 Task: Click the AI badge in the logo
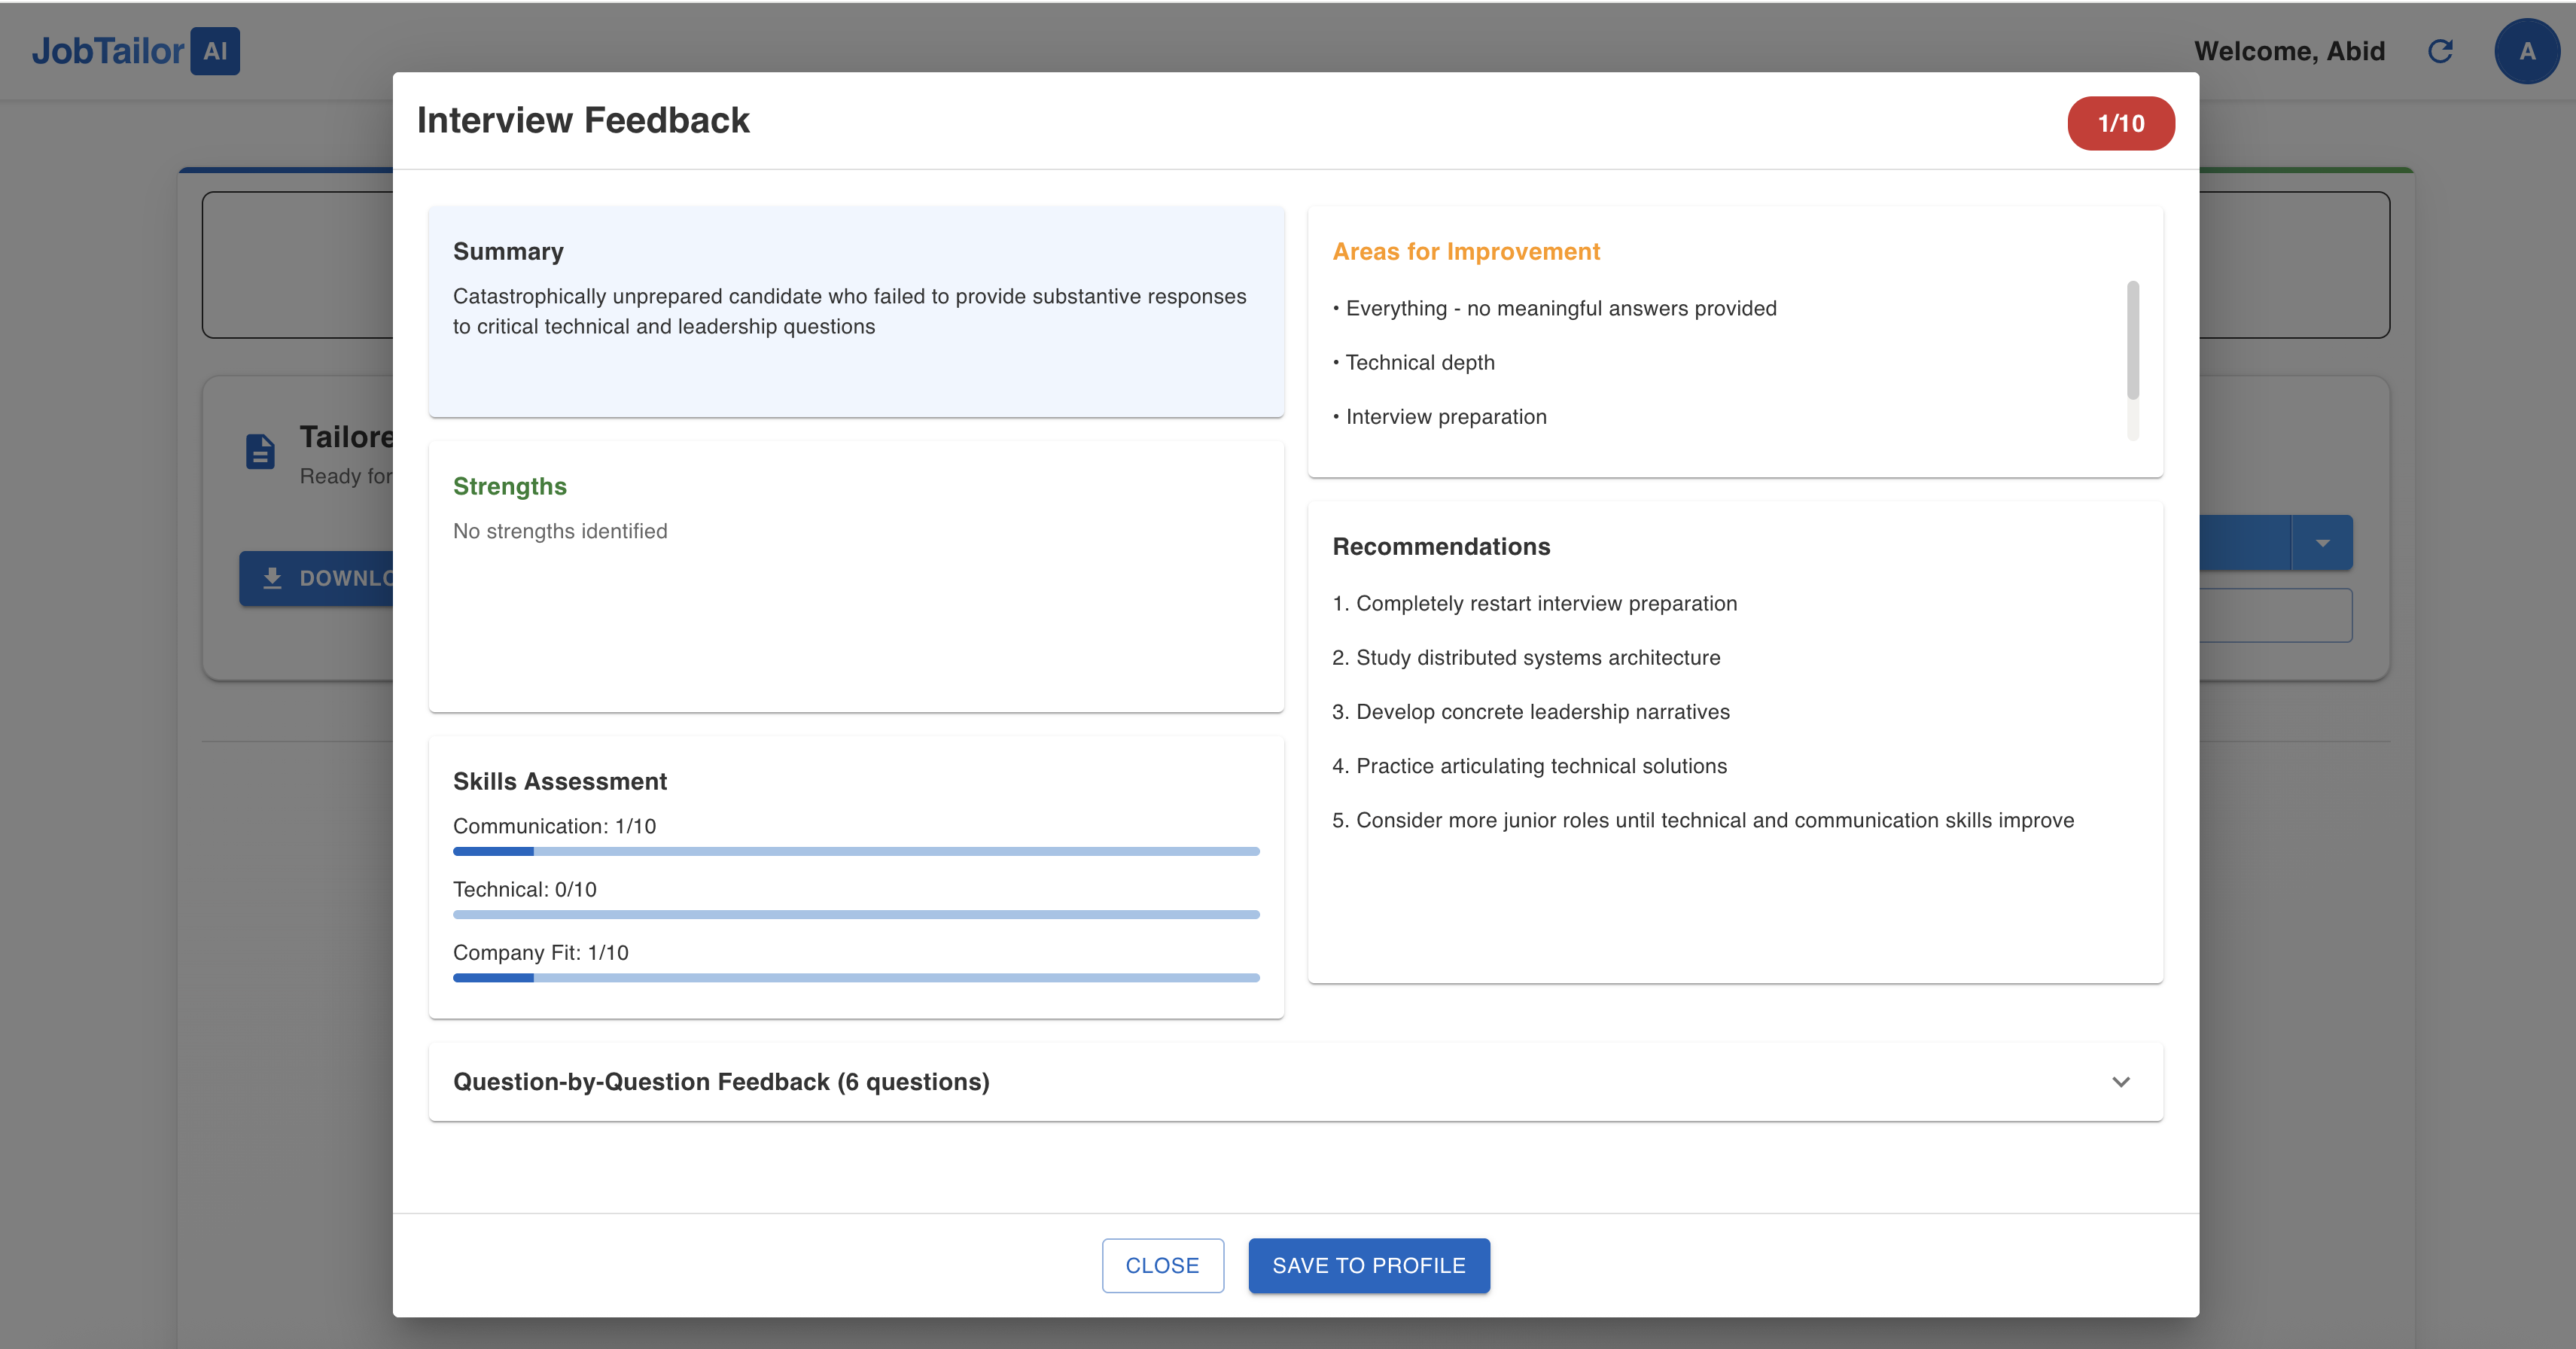point(216,50)
